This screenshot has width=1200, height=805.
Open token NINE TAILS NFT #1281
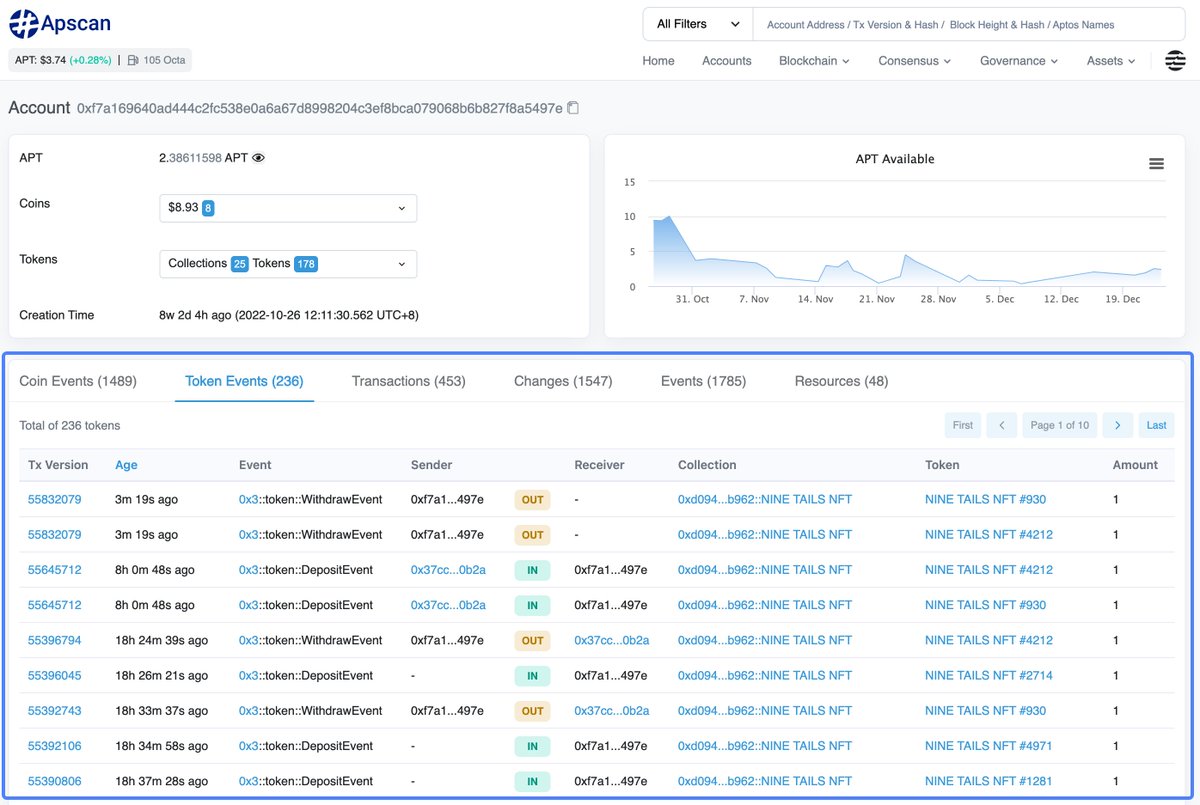989,781
